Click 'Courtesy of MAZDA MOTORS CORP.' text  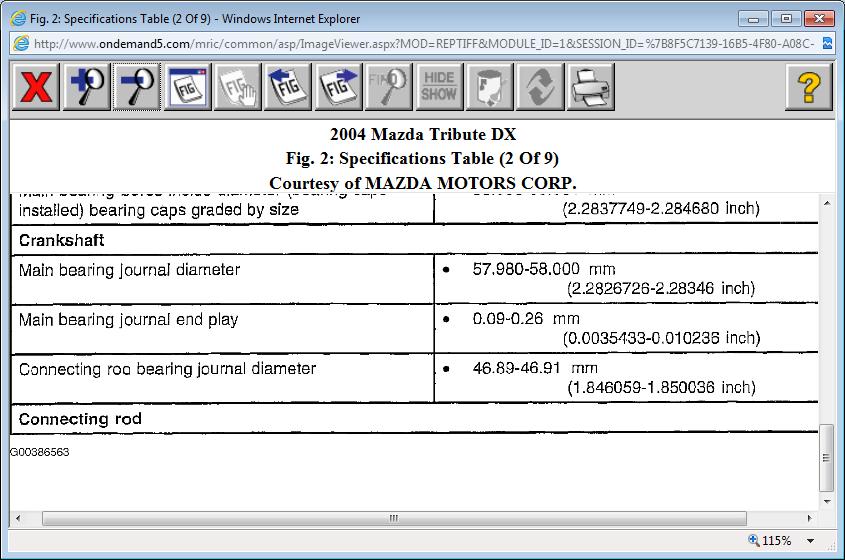[x=422, y=183]
